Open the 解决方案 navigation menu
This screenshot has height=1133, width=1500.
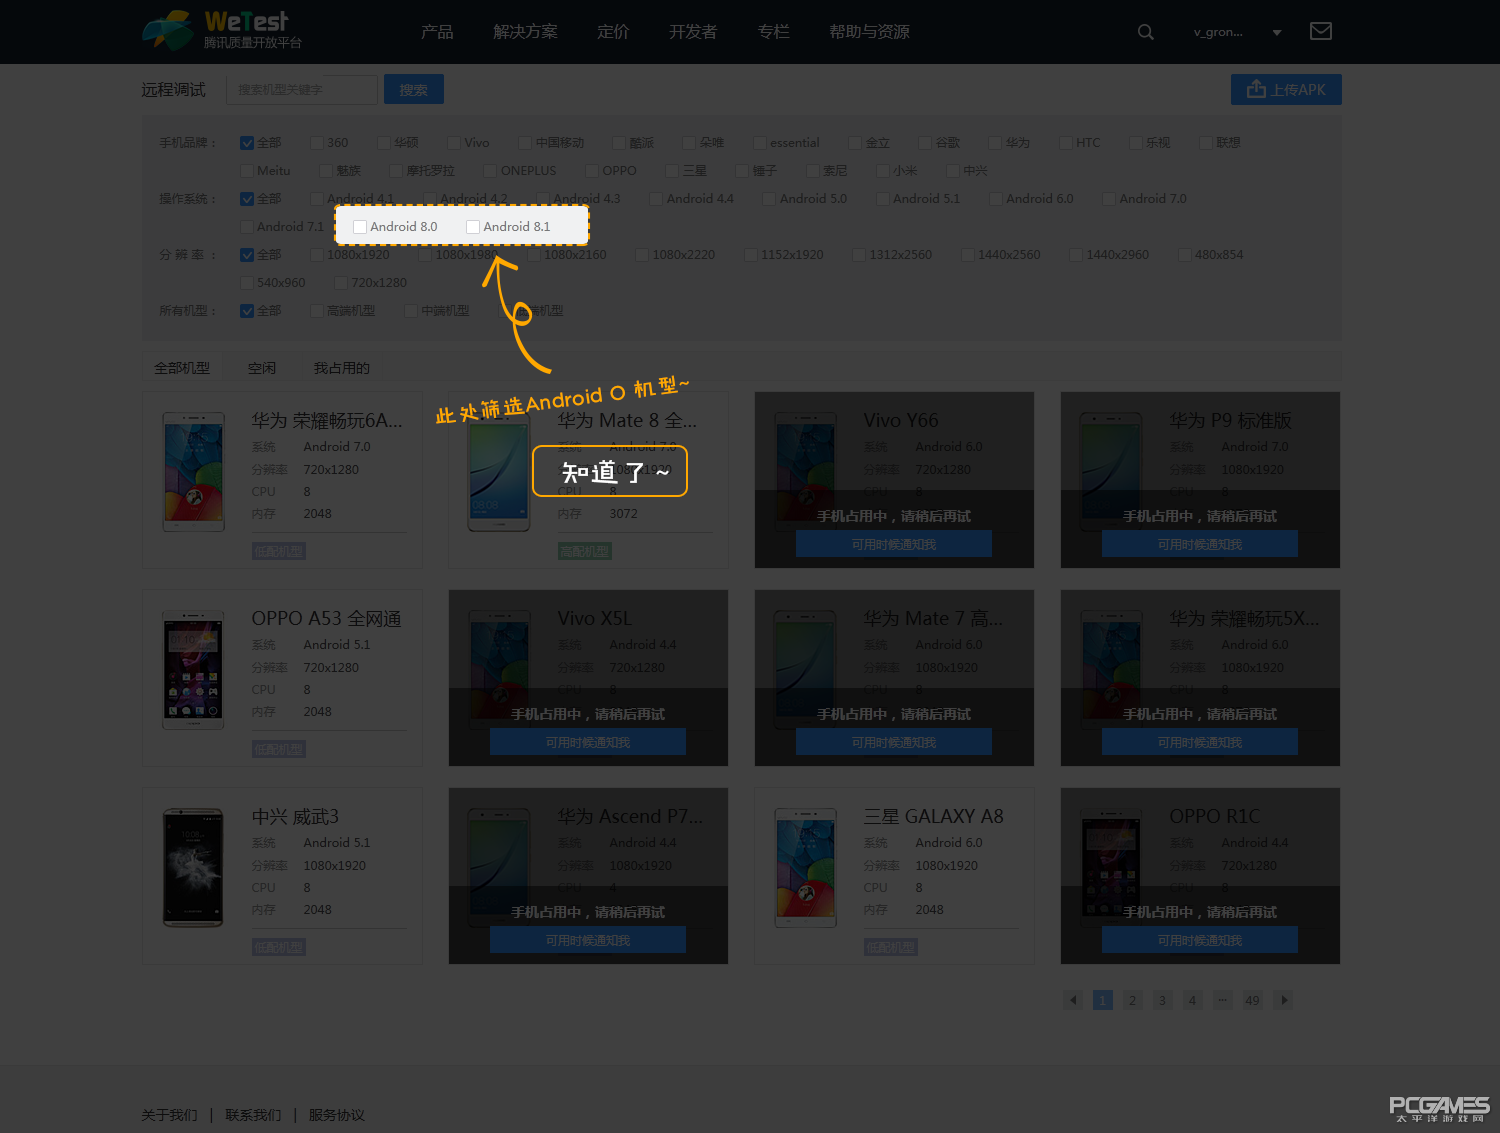(525, 32)
